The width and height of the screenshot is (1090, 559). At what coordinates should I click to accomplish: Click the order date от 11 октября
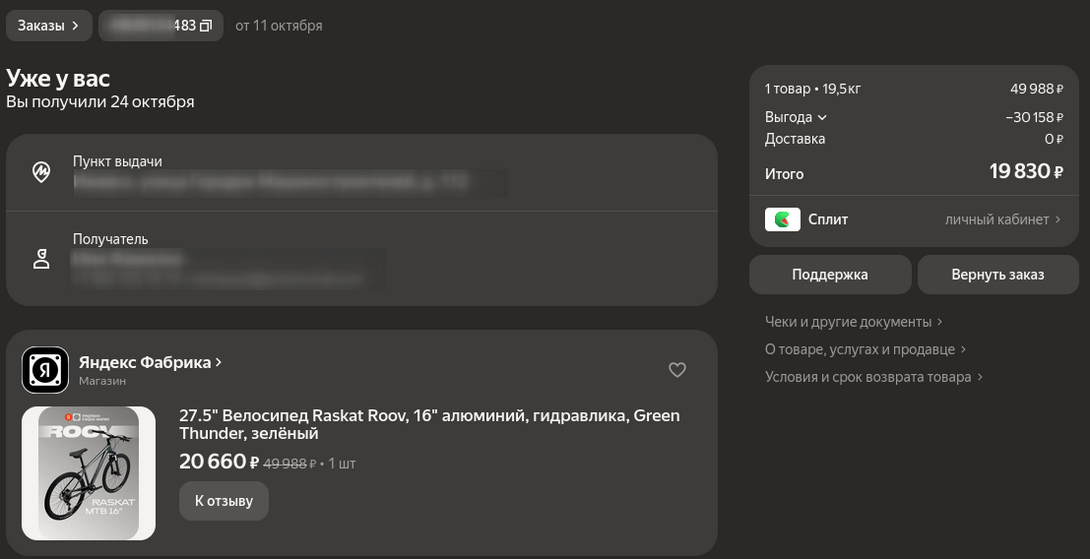tap(279, 26)
